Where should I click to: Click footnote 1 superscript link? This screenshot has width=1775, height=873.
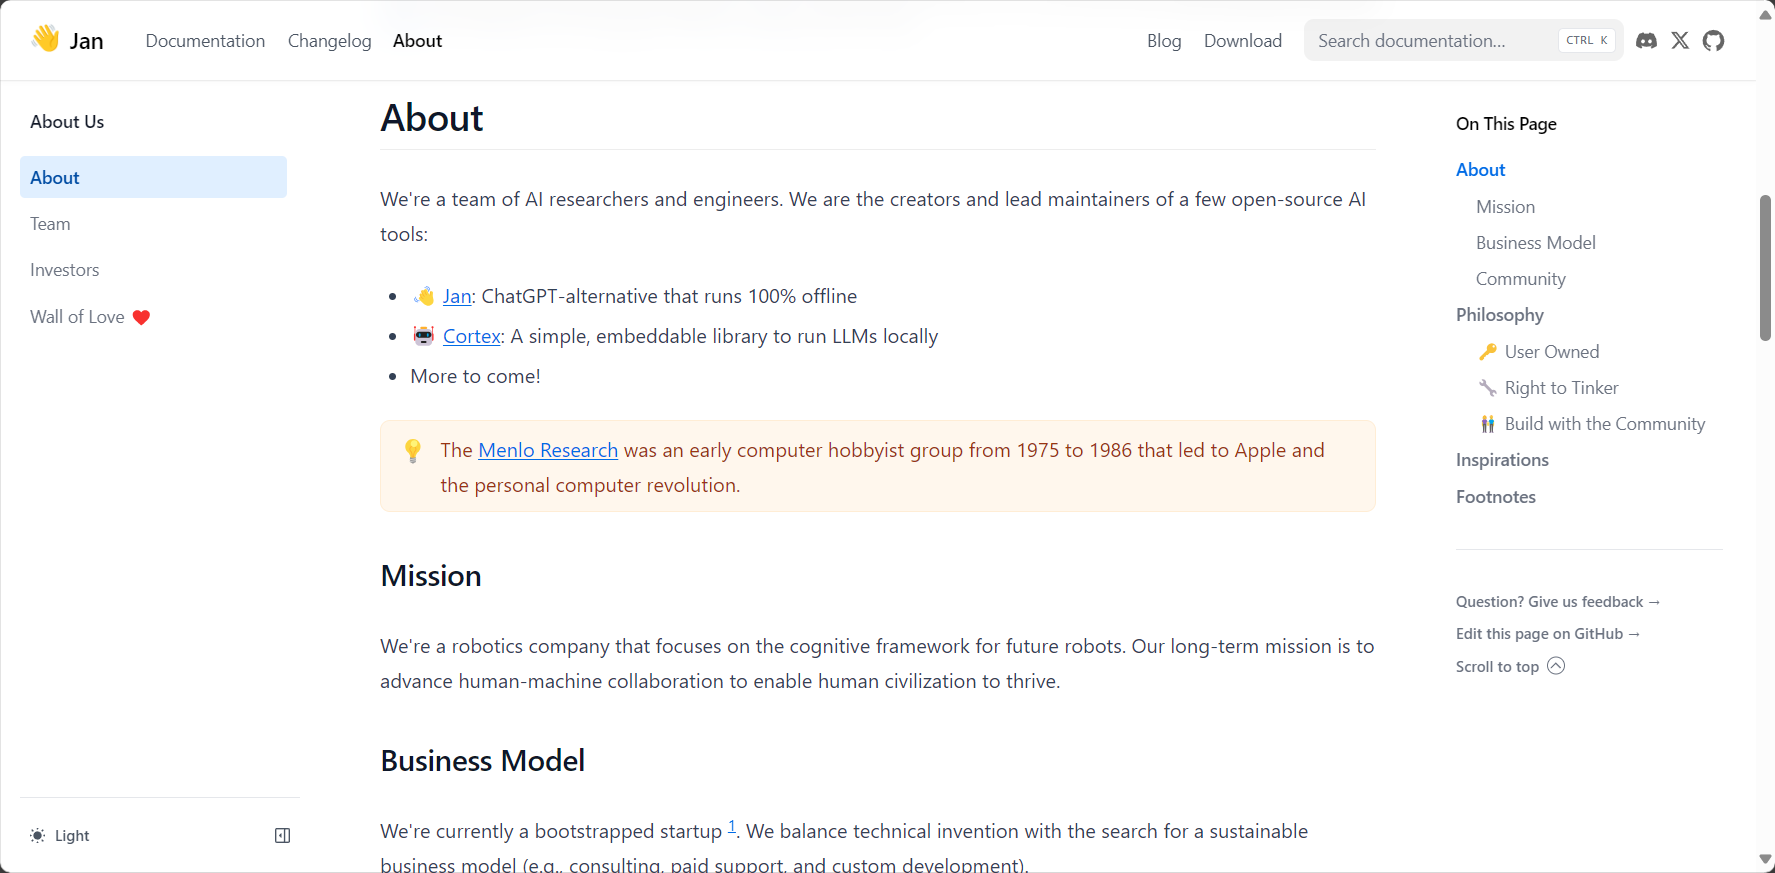pos(731,826)
